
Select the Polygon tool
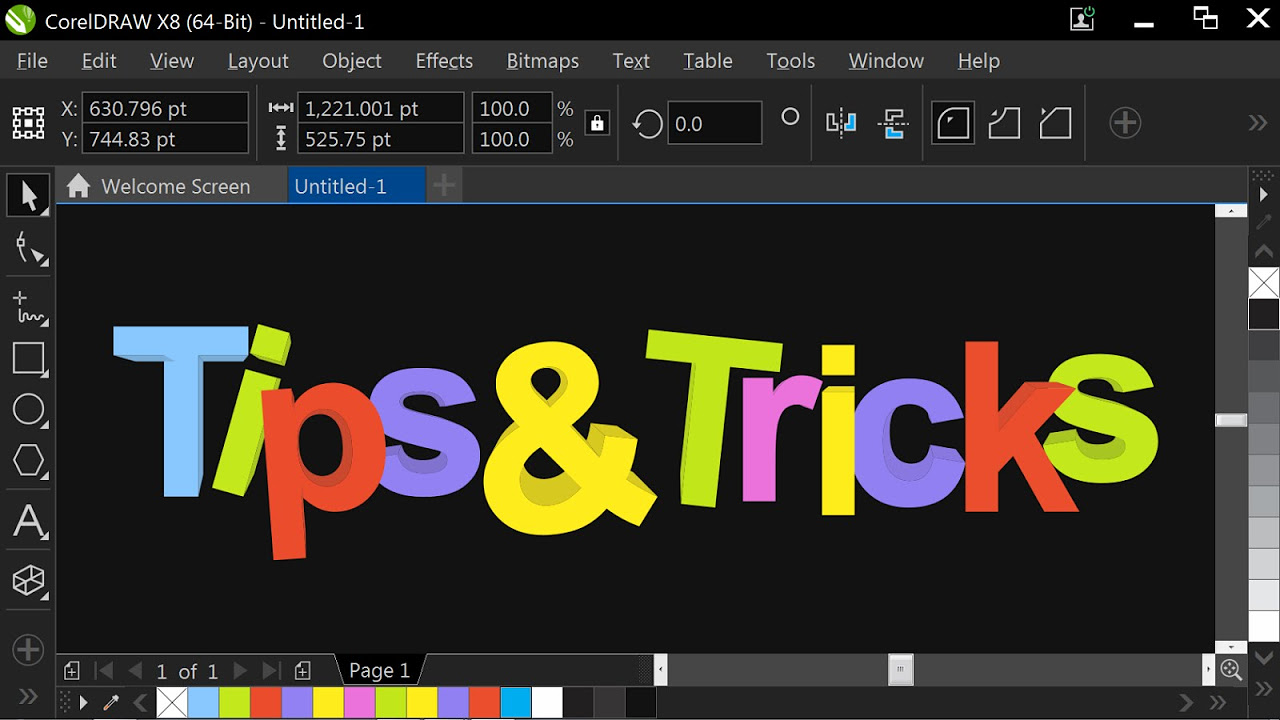(x=28, y=461)
